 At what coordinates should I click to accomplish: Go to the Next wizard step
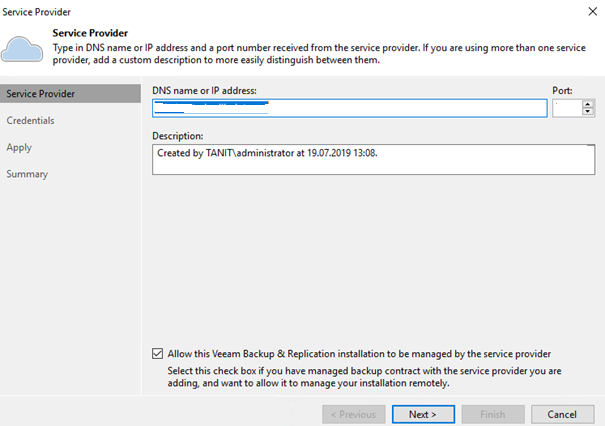coord(423,414)
